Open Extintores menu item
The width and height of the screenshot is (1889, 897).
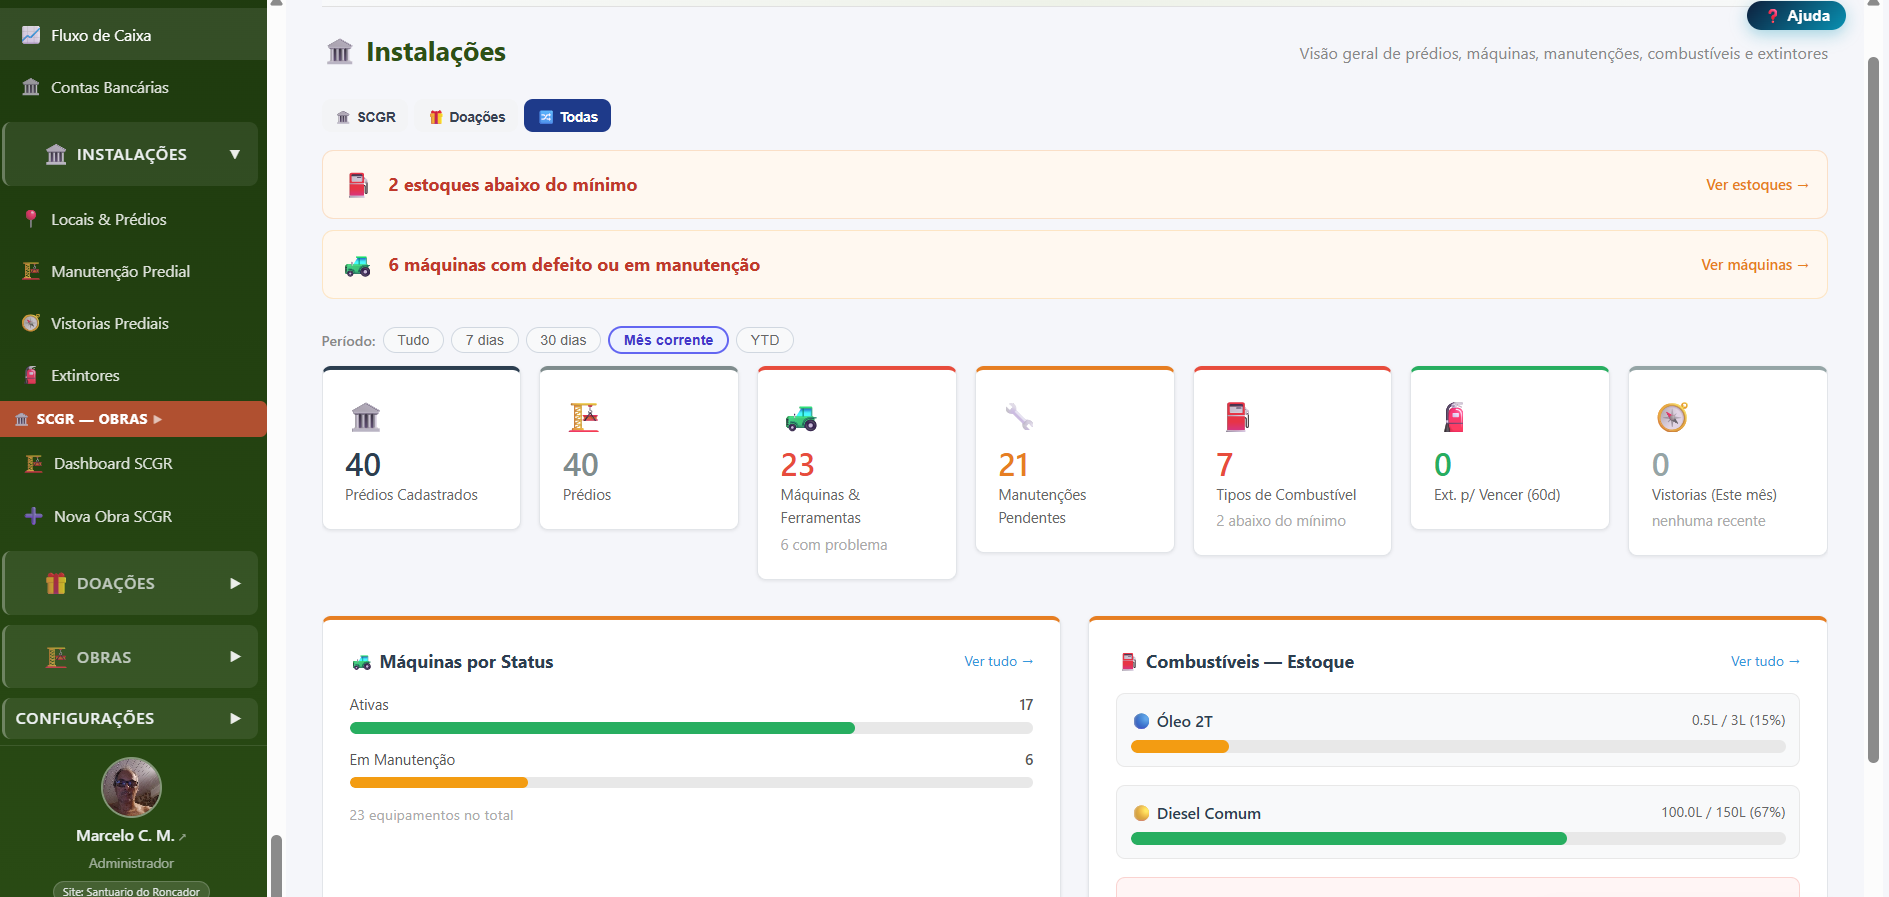133,375
